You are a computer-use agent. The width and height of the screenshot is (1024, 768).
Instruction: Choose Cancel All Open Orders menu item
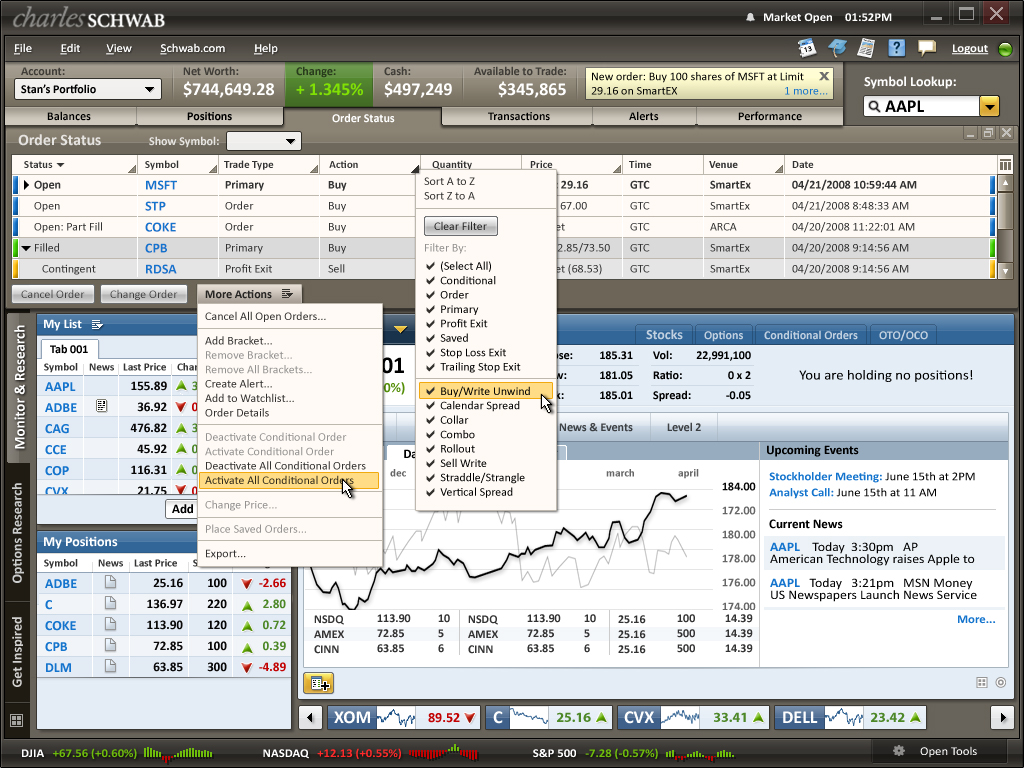pos(265,316)
